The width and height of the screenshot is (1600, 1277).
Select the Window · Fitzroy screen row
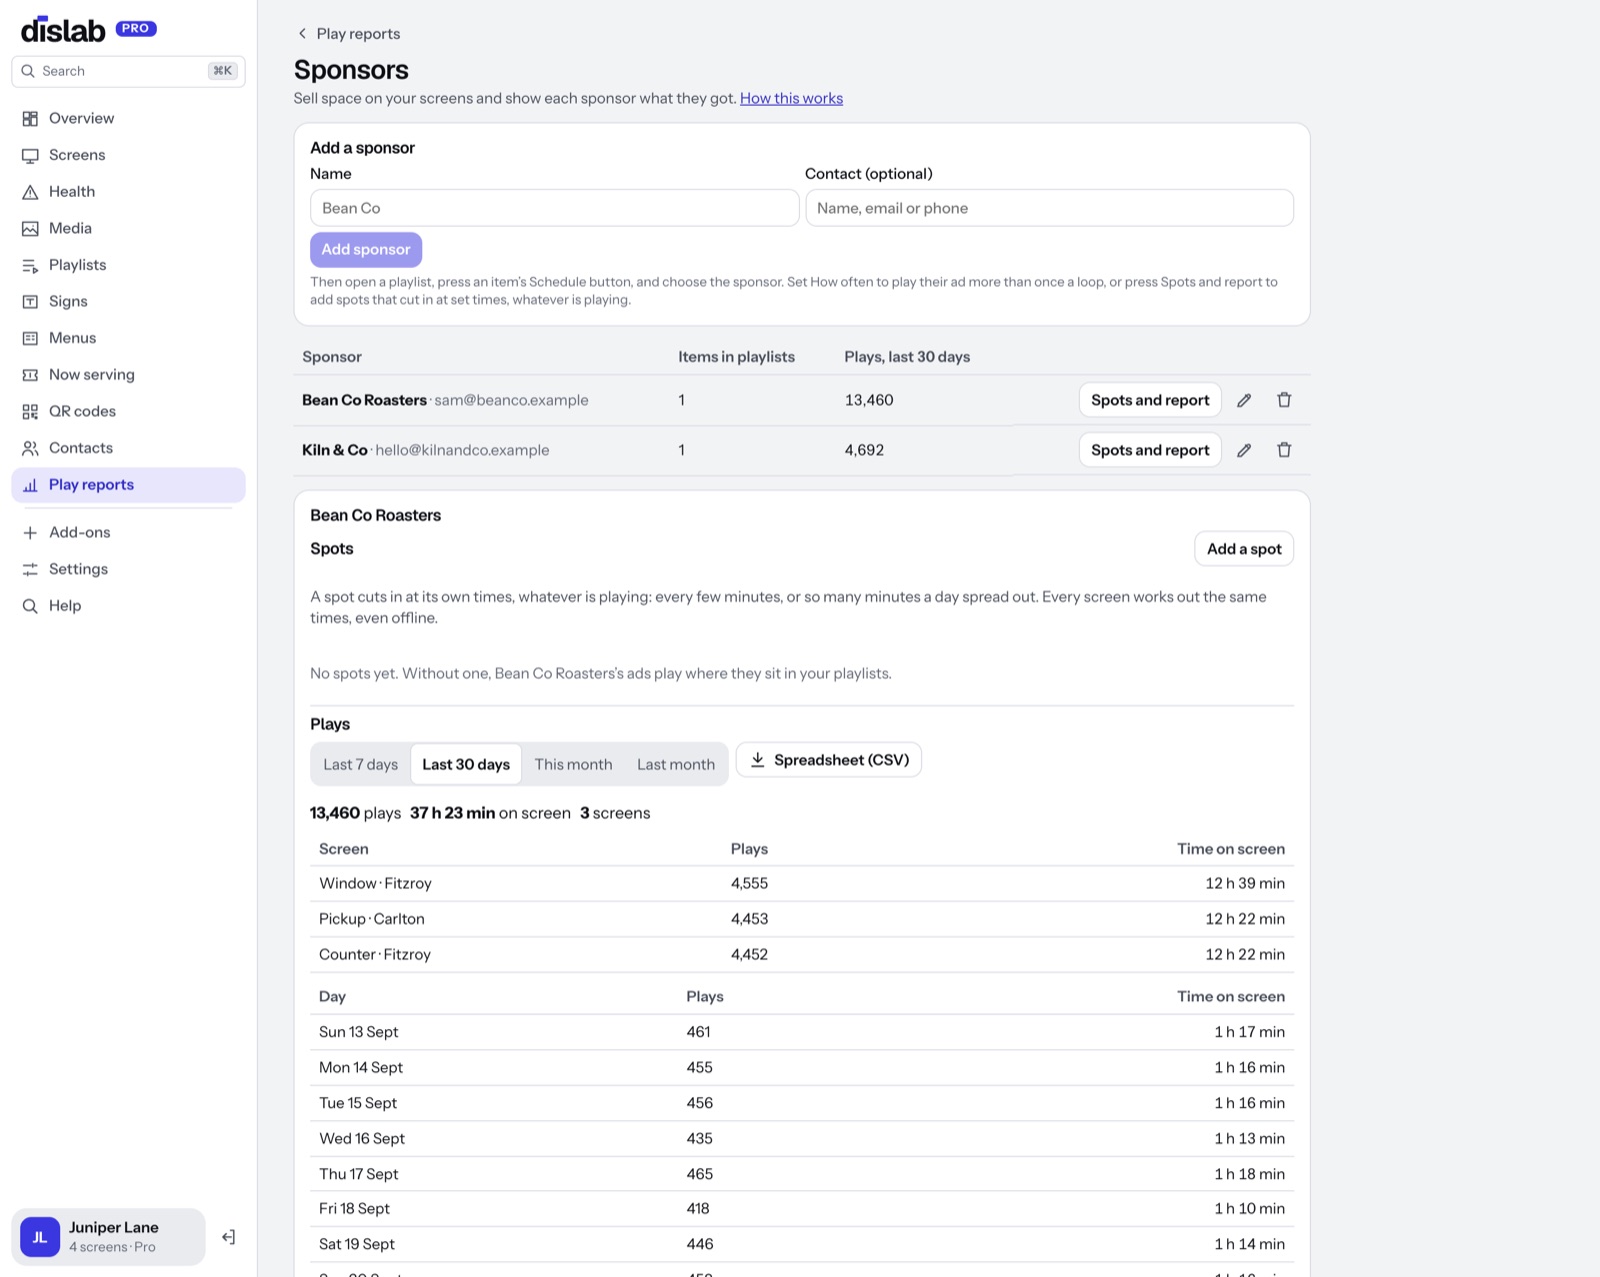click(x=802, y=884)
